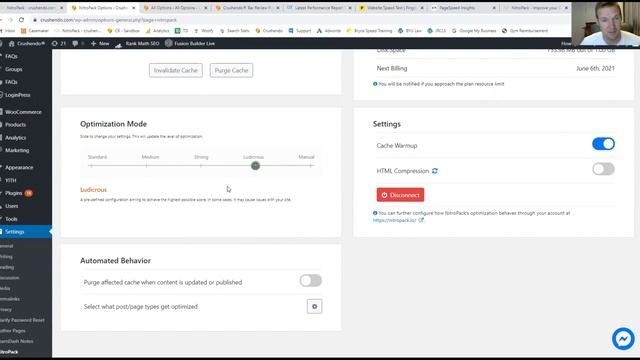Open Clarify Password Reset under Settings
The width and height of the screenshot is (640, 360).
[x=22, y=320]
